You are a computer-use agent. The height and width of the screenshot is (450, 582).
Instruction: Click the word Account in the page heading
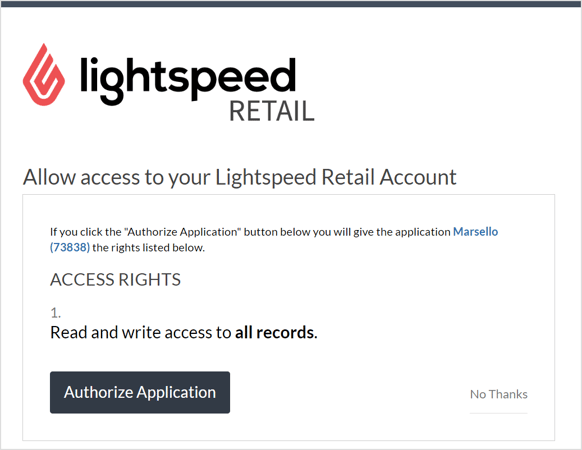[x=418, y=177]
